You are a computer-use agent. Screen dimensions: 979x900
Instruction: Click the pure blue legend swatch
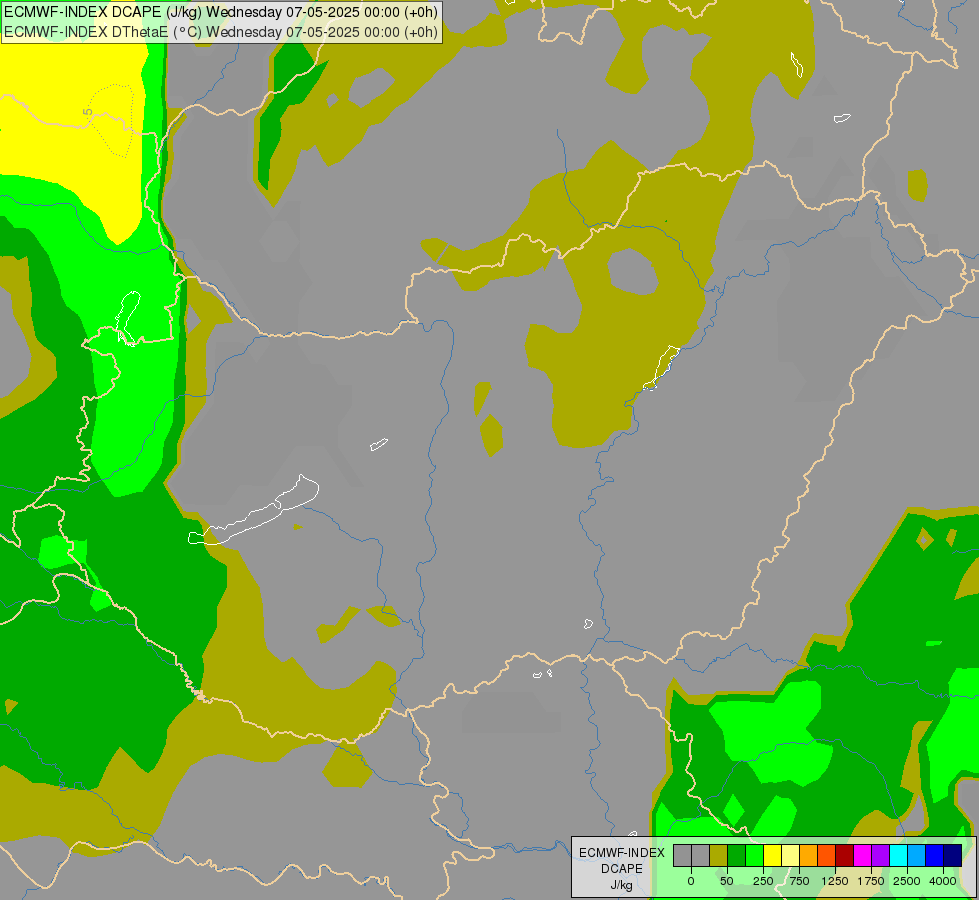point(935,855)
